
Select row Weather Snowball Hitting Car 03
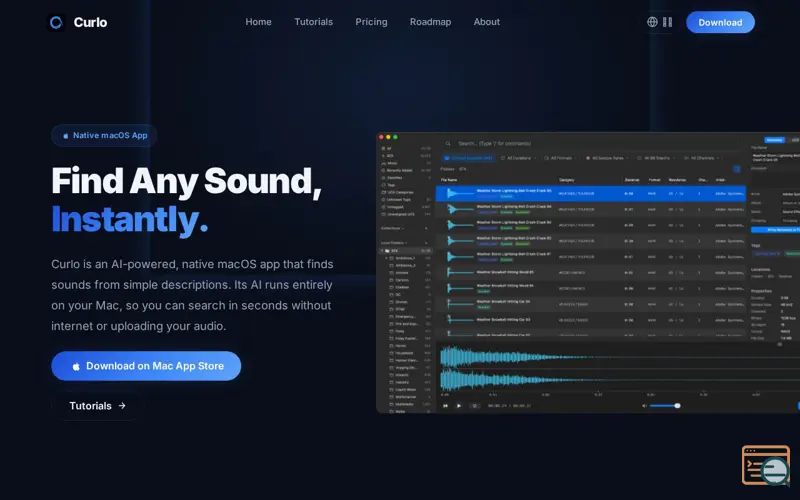591,320
